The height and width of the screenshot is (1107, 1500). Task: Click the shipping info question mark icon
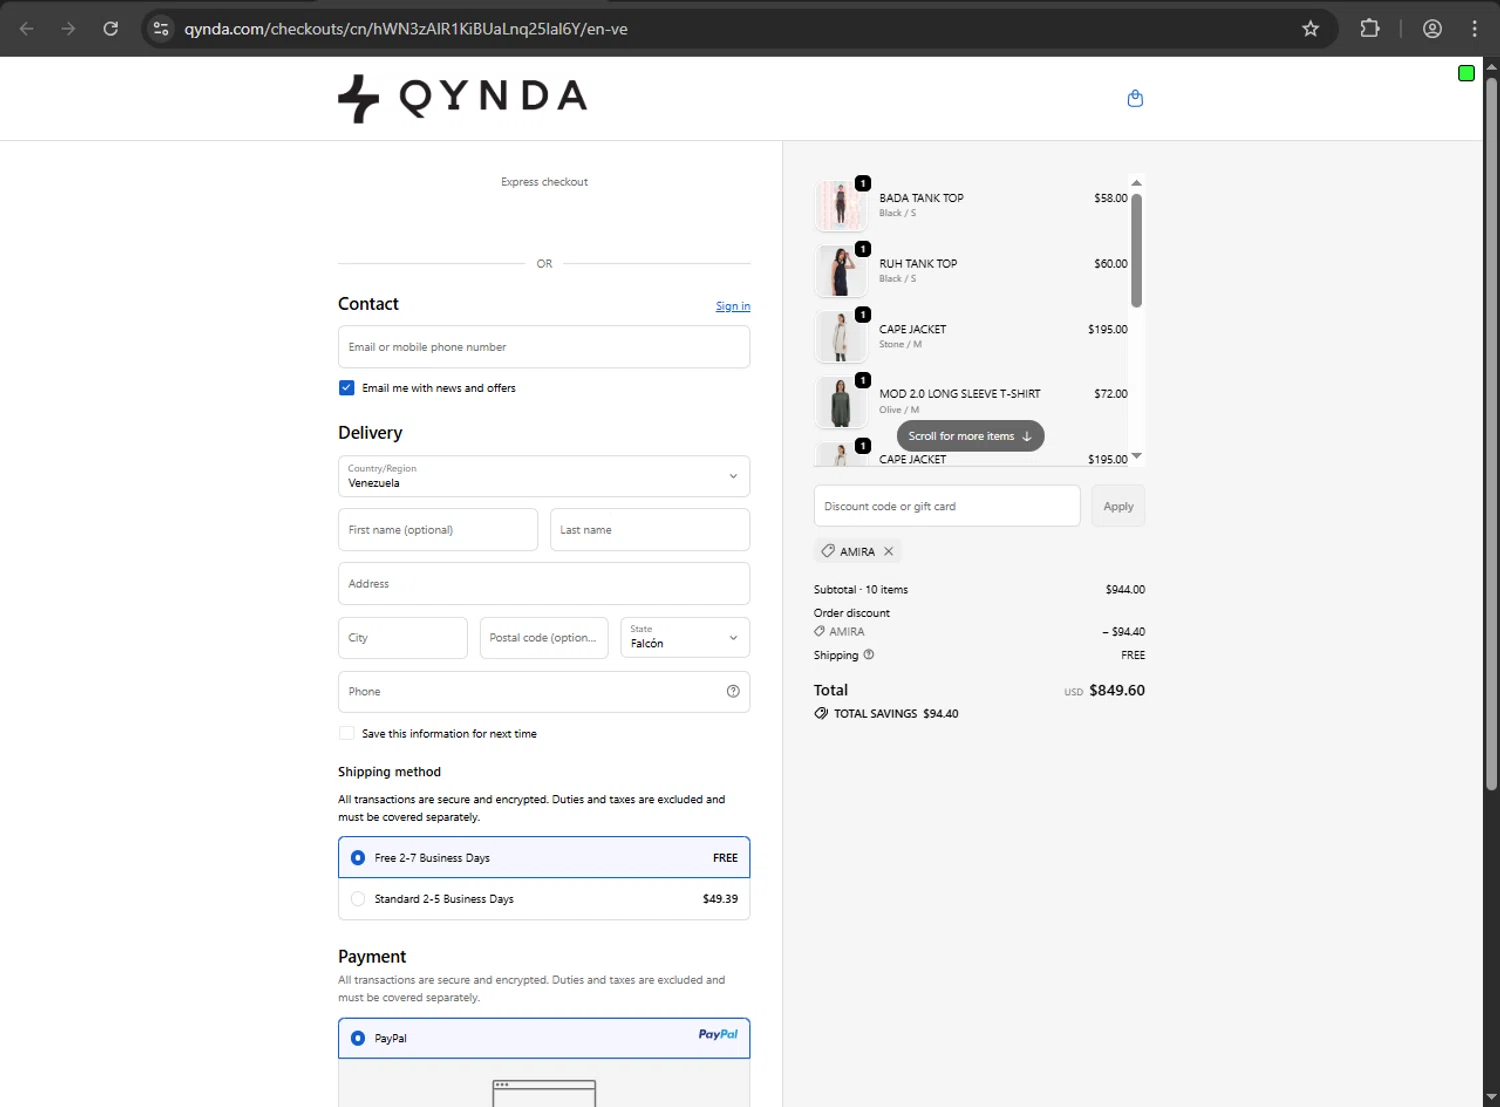coord(868,655)
